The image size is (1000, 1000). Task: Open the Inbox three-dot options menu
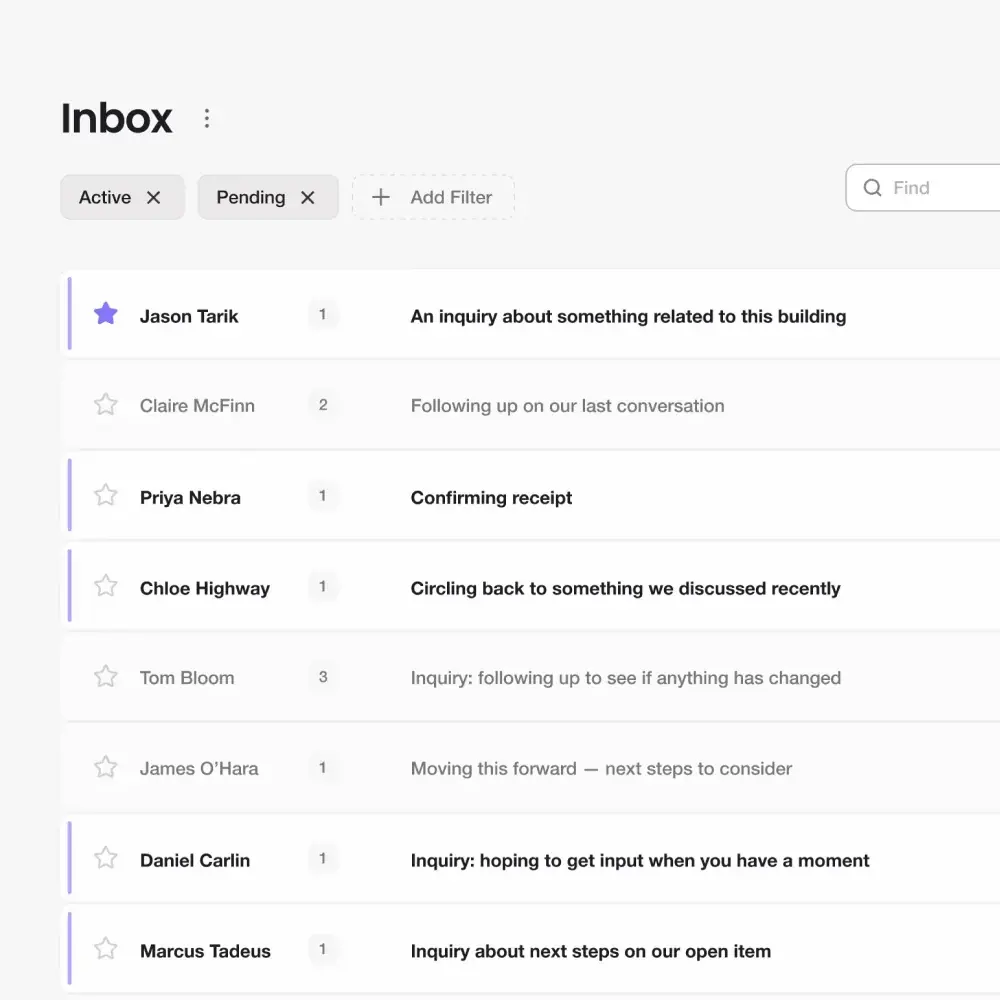(207, 118)
